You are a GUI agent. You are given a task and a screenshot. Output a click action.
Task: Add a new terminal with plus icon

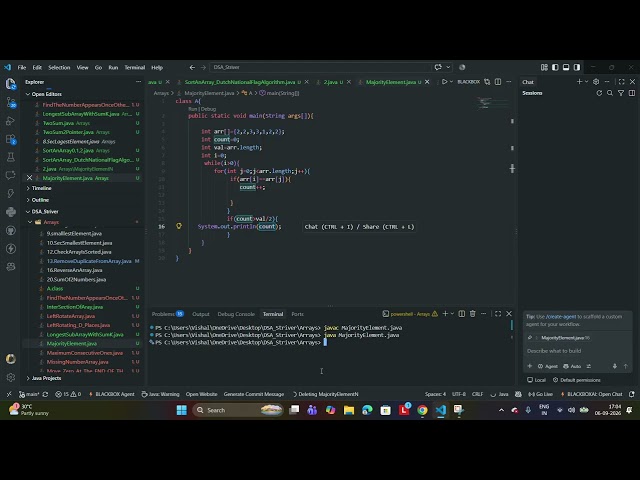[x=445, y=313]
